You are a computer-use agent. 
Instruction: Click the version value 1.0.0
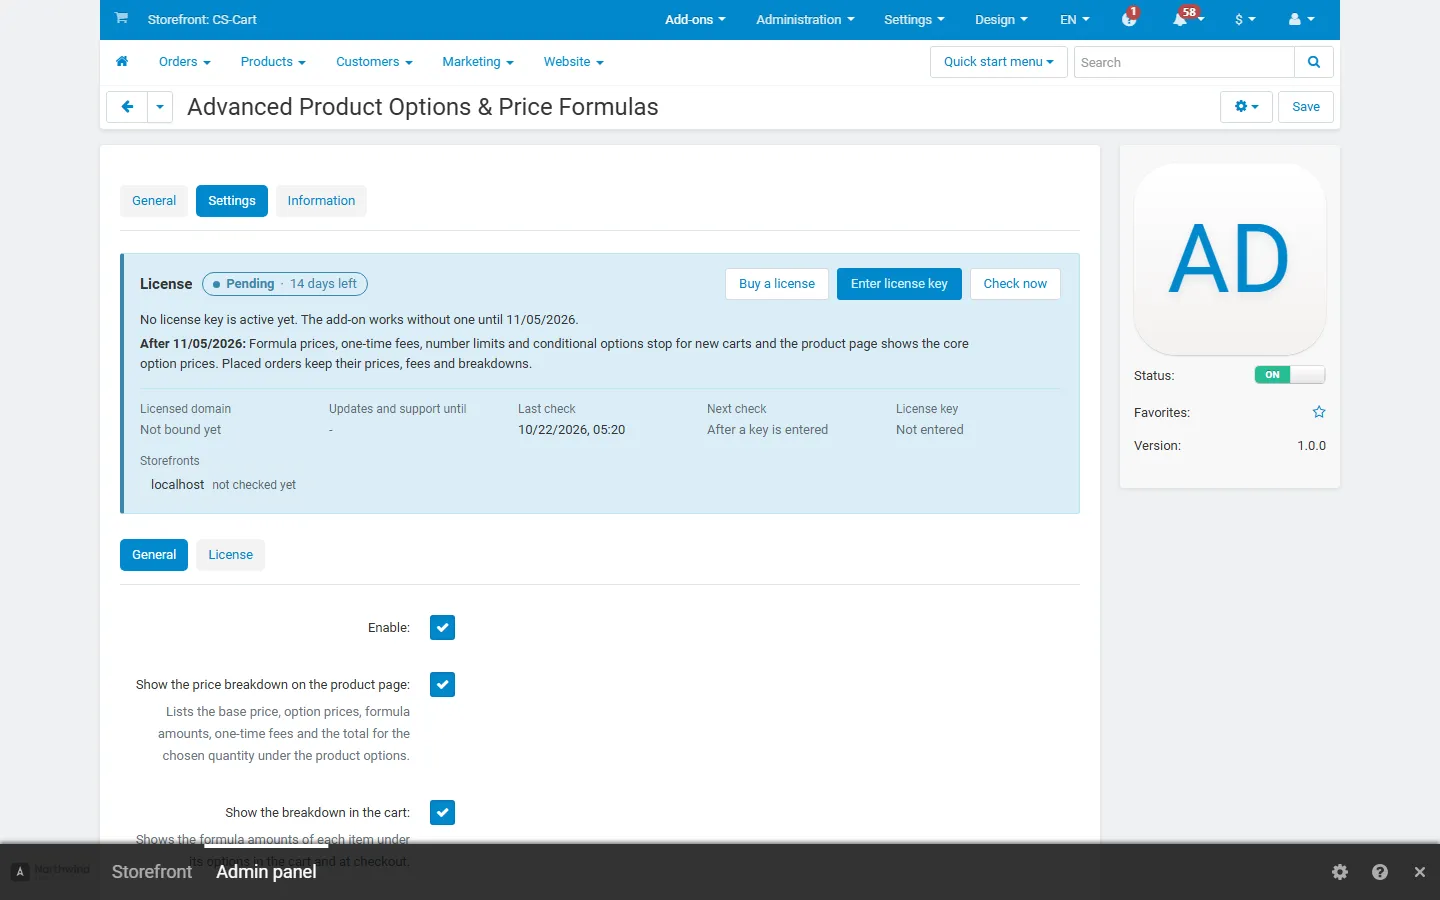1311,446
